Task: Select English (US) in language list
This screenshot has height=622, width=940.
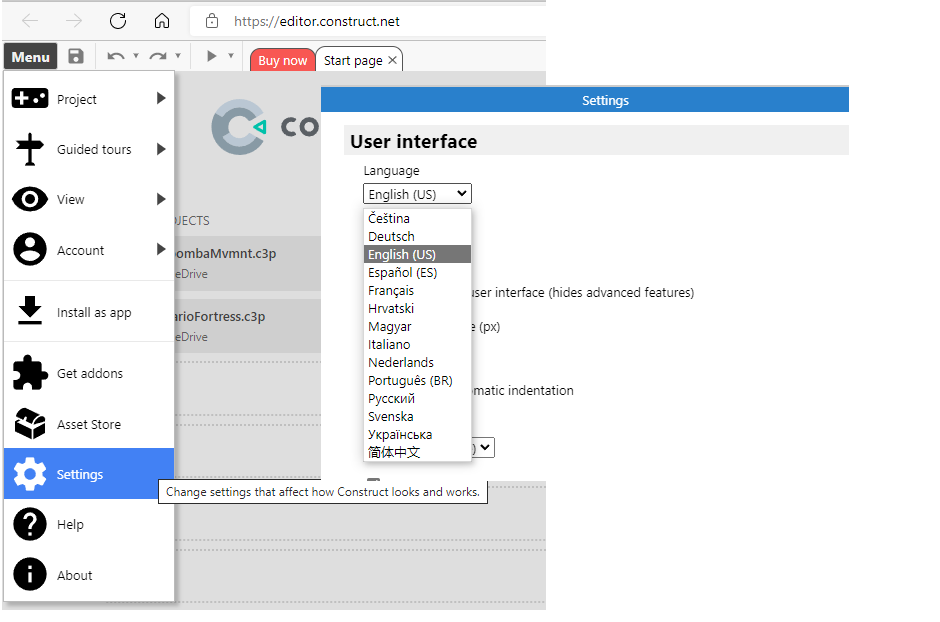Action: pyautogui.click(x=417, y=254)
